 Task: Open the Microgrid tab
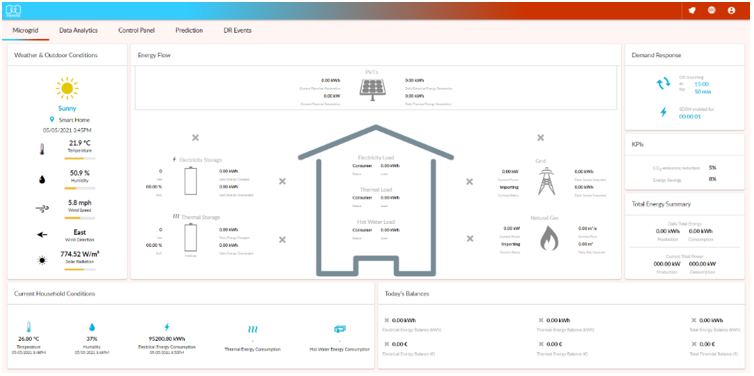25,30
